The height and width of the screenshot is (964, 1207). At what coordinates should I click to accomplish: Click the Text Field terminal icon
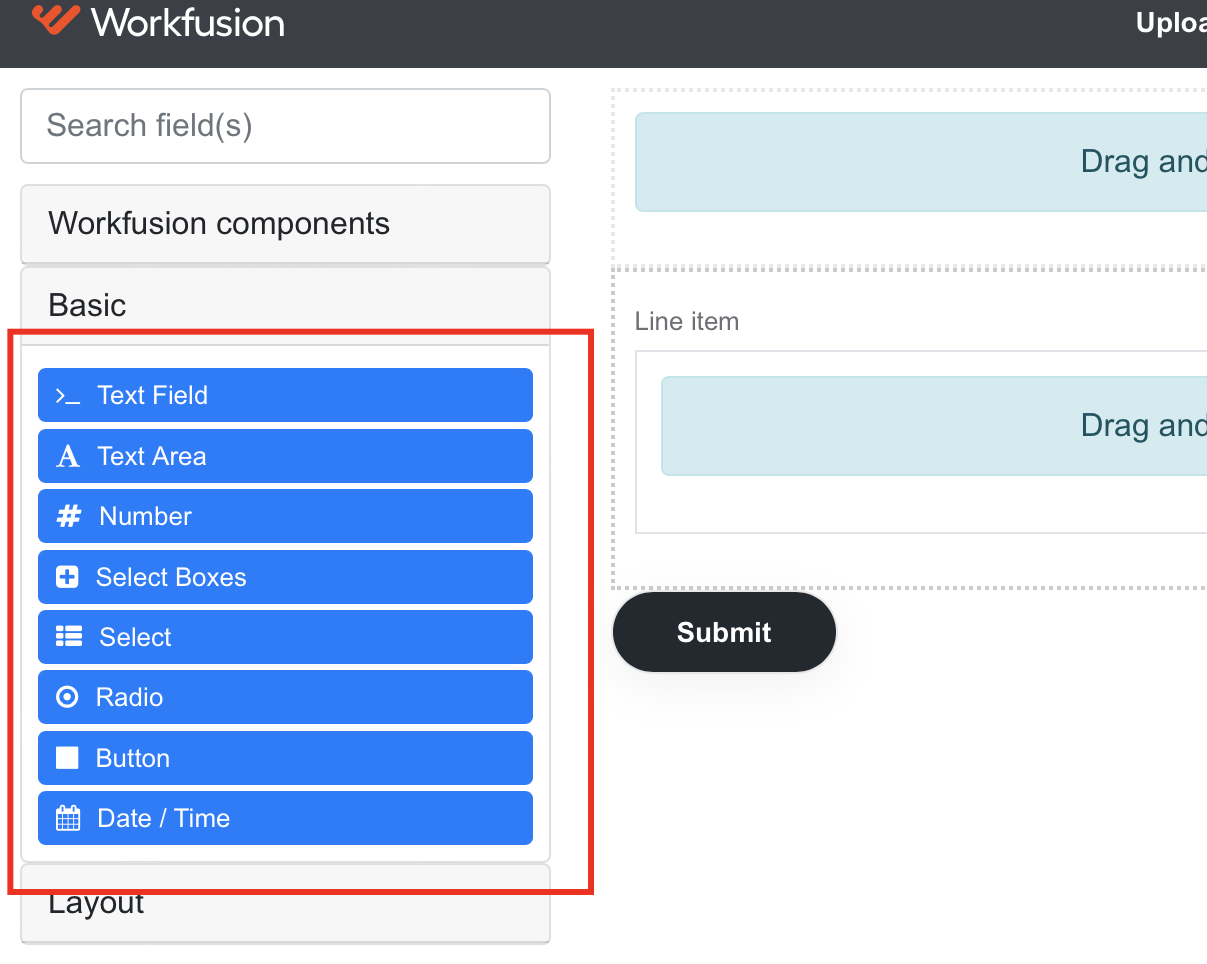click(x=67, y=396)
